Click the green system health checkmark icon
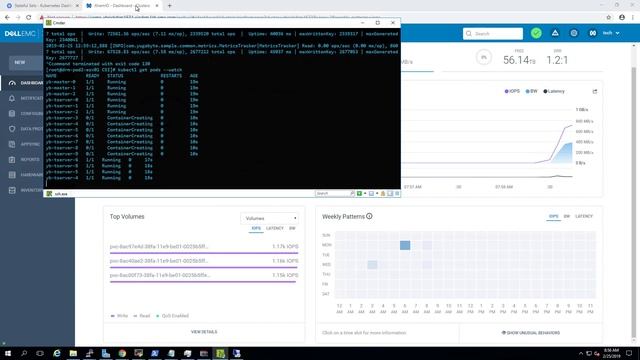This screenshot has height=360, width=640. pyautogui.click(x=536, y=33)
